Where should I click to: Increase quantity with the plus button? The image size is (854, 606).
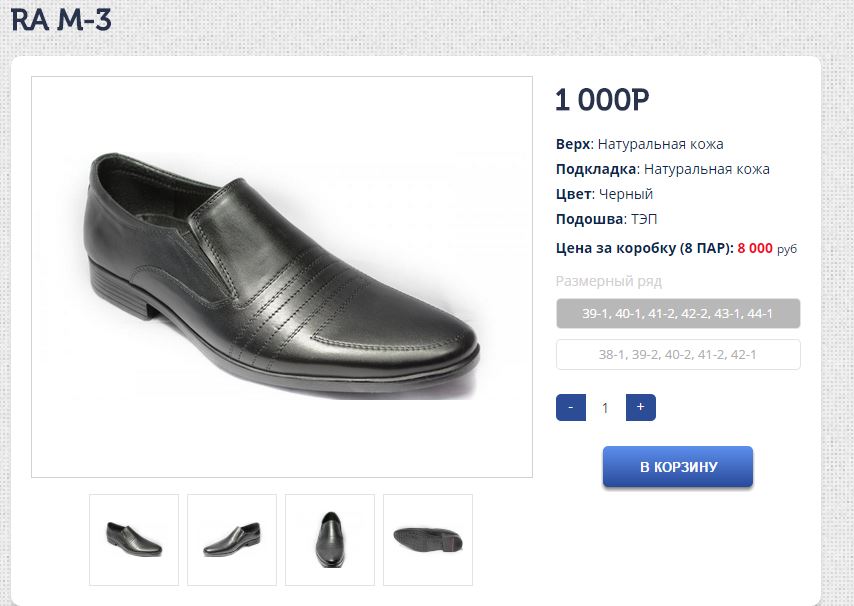coord(640,407)
